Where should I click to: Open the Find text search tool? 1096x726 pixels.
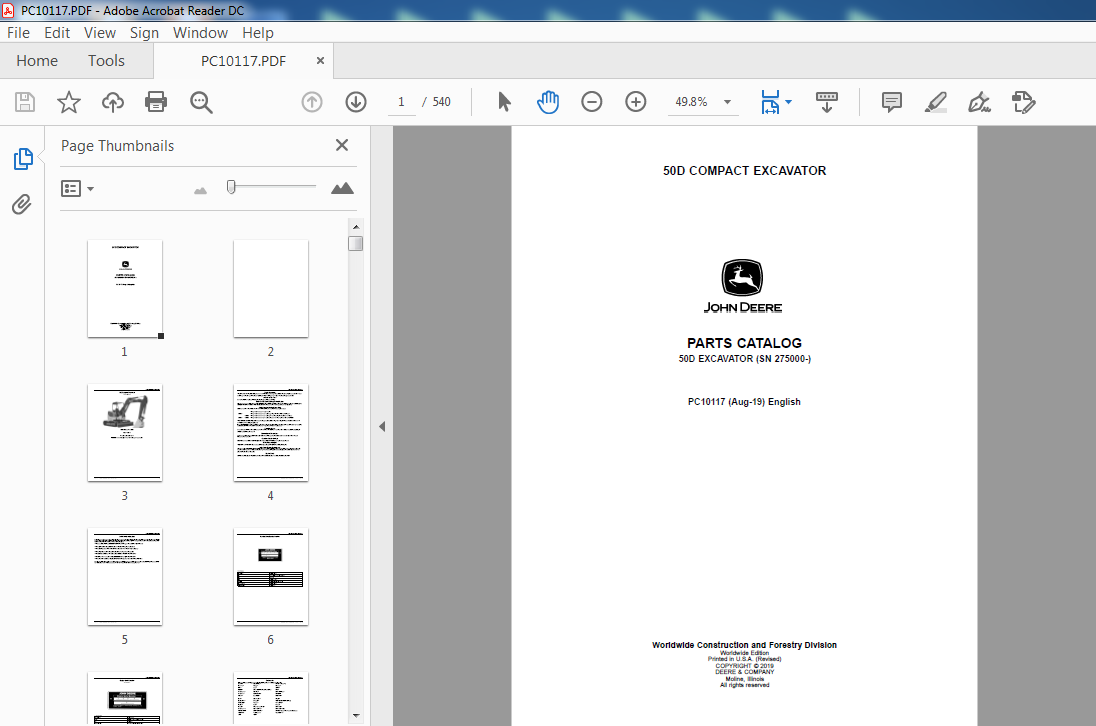pyautogui.click(x=201, y=102)
